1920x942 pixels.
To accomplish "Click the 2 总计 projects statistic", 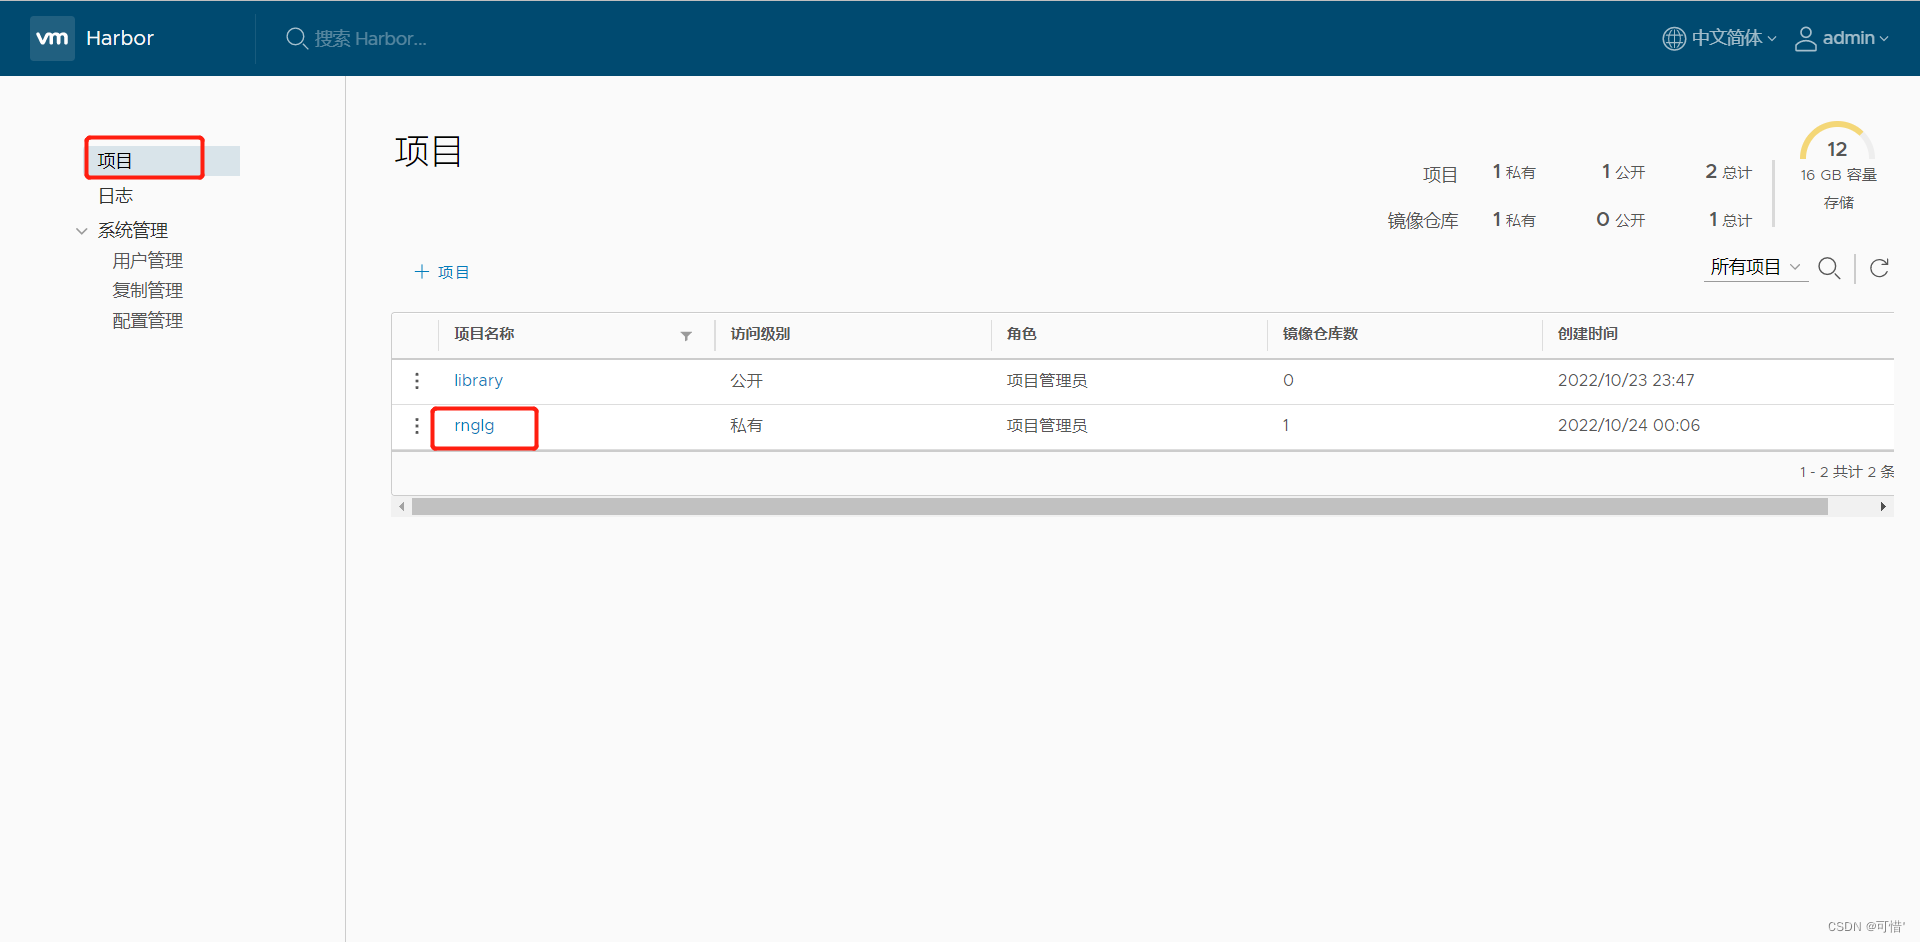I will [x=1728, y=172].
